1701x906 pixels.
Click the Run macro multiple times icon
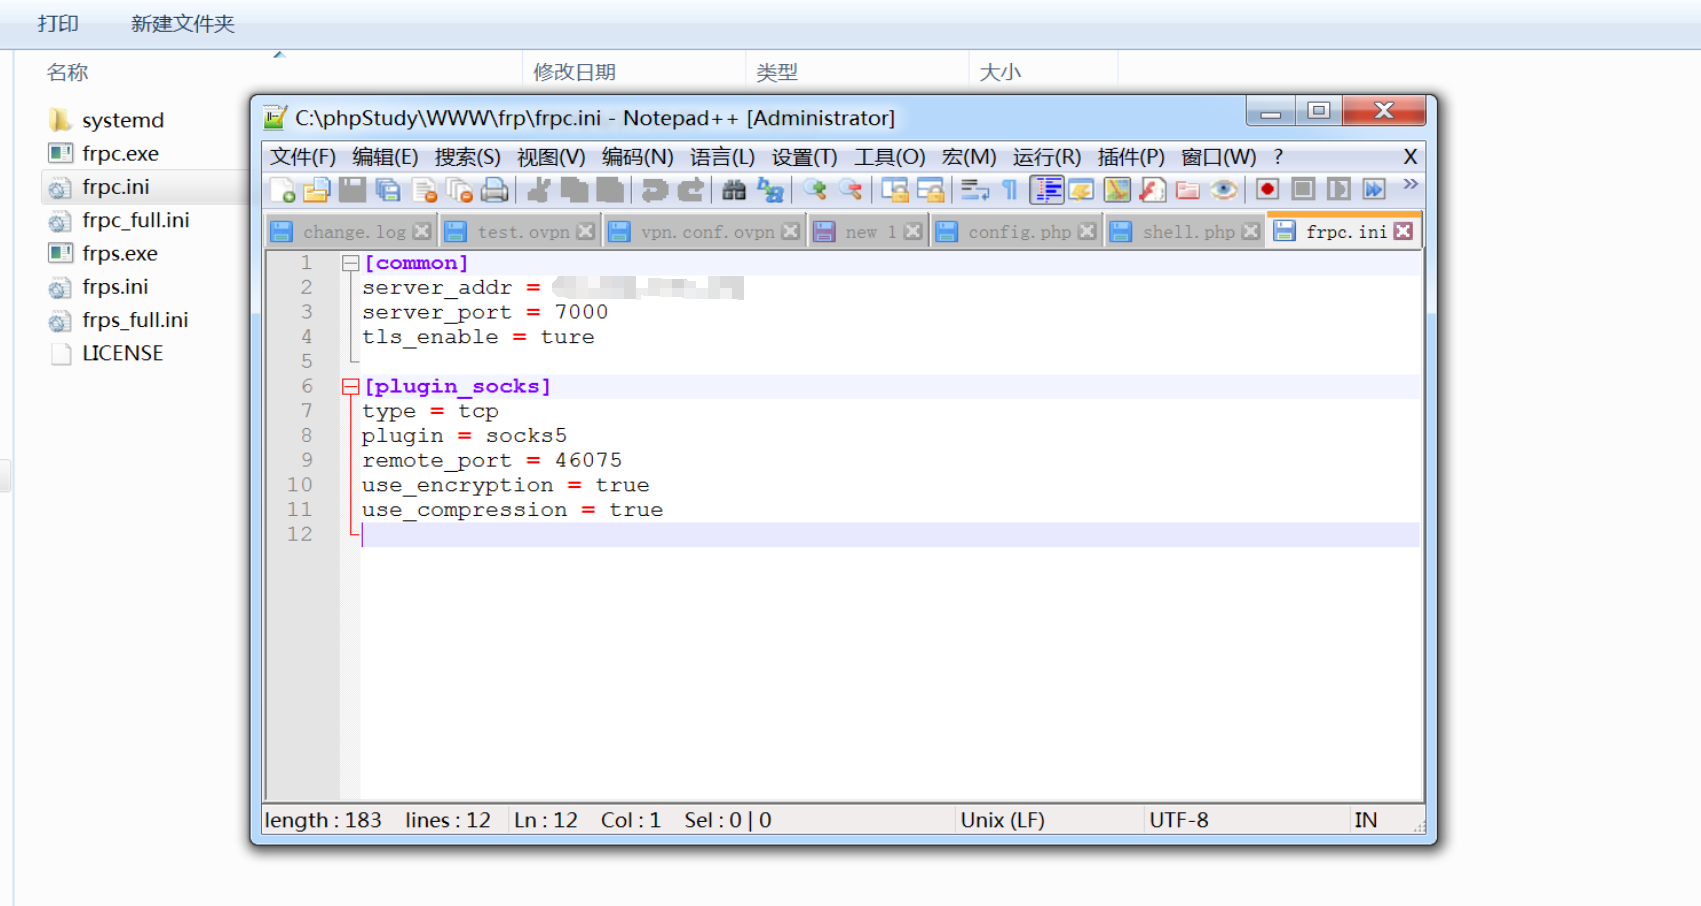tap(1374, 190)
